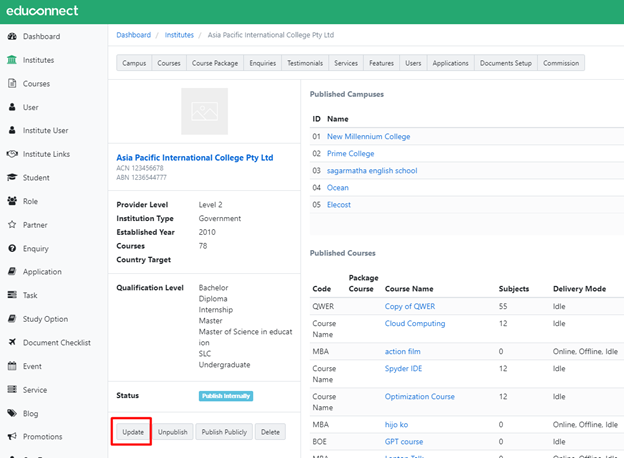Click the Publish Publicly button
The image size is (624, 458).
(223, 432)
